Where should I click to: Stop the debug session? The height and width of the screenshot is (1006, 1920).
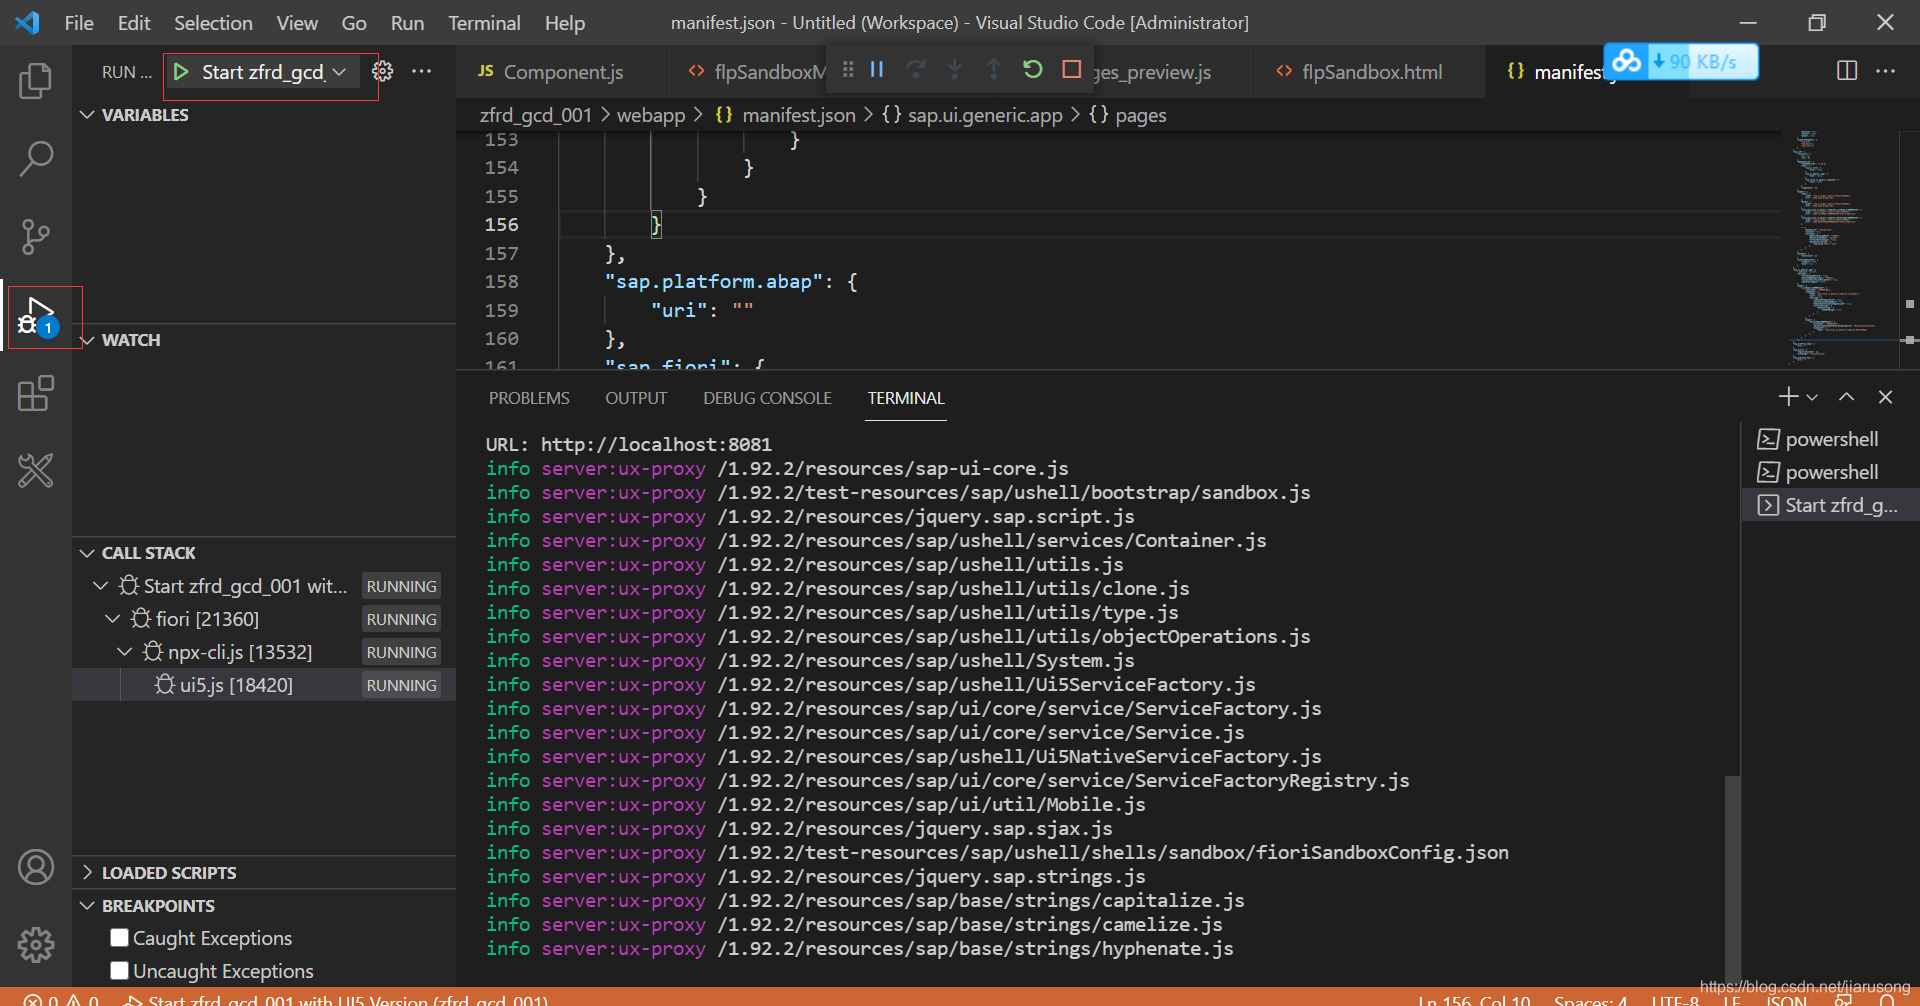[1072, 69]
